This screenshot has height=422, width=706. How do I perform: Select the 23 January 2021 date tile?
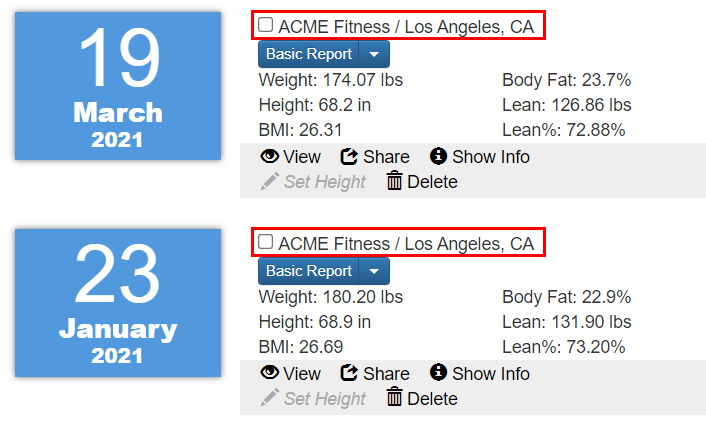tap(118, 303)
